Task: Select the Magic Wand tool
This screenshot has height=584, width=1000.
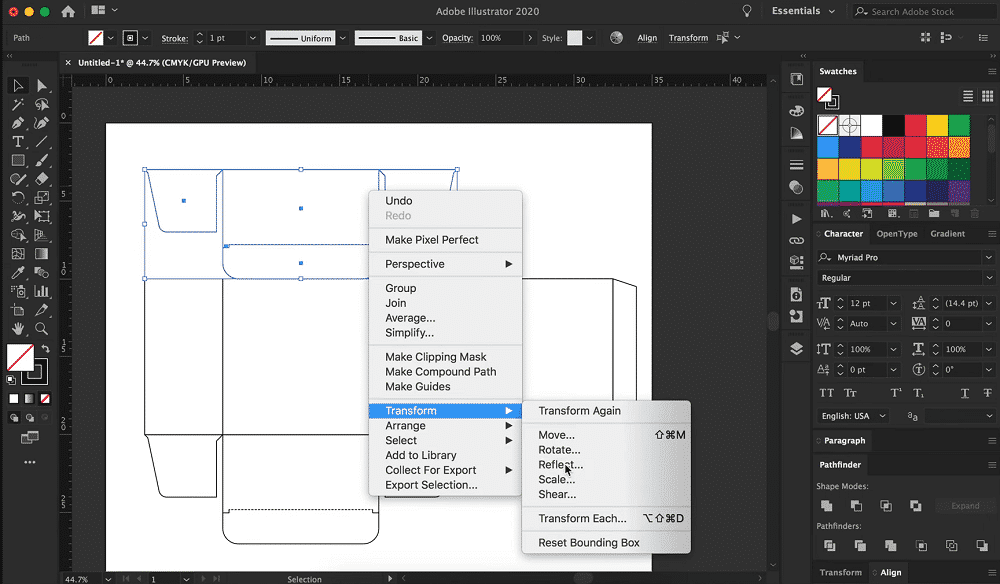Action: 18,105
